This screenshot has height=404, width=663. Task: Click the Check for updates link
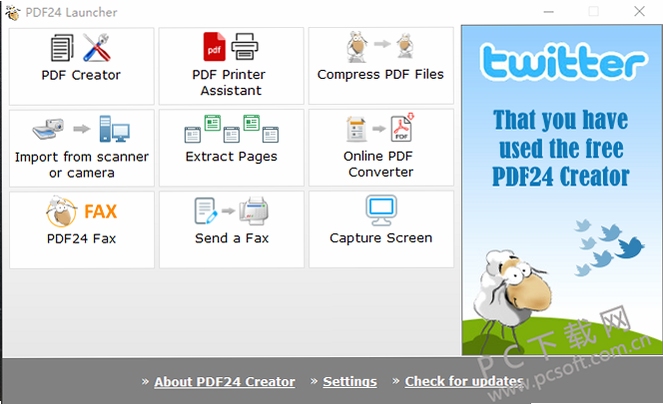(x=464, y=382)
